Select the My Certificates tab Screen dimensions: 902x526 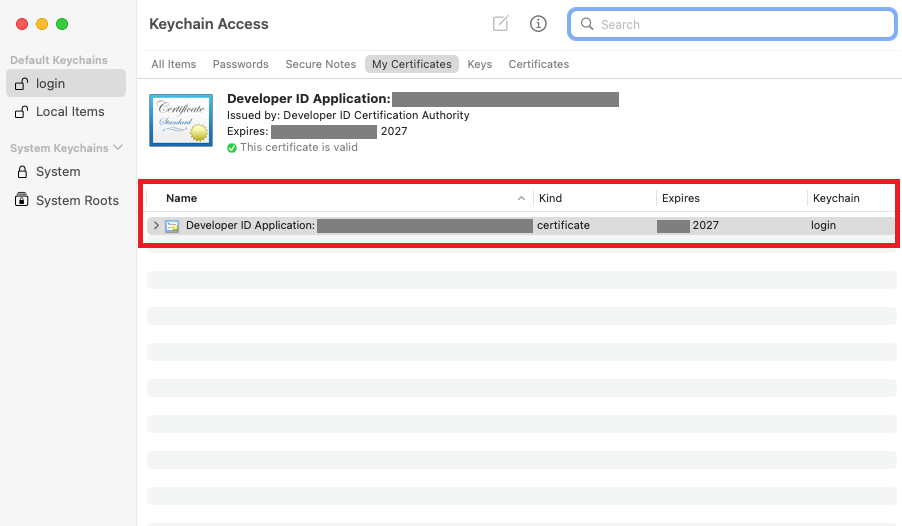click(x=412, y=64)
